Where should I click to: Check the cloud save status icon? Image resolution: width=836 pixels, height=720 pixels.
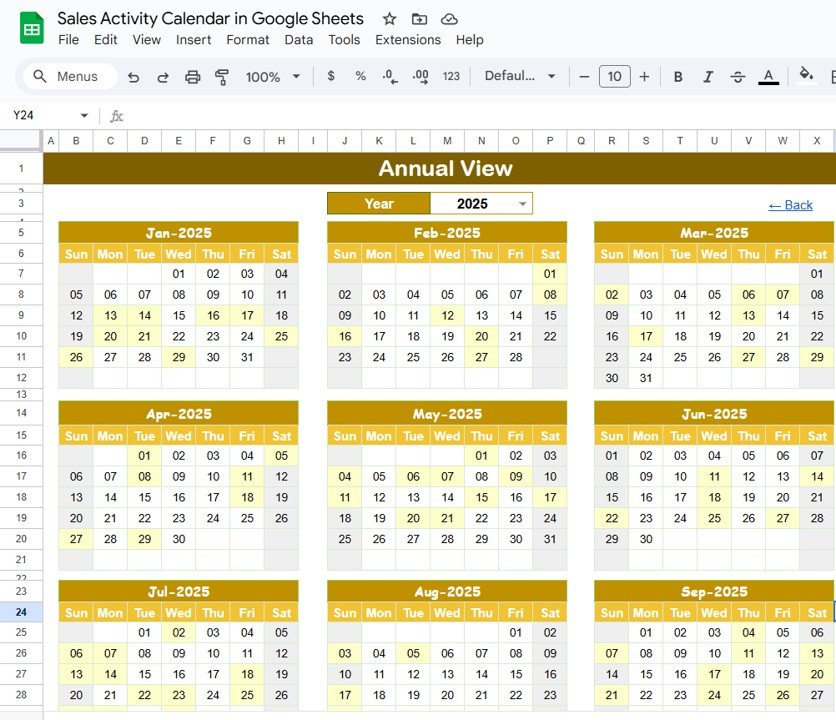tap(449, 19)
